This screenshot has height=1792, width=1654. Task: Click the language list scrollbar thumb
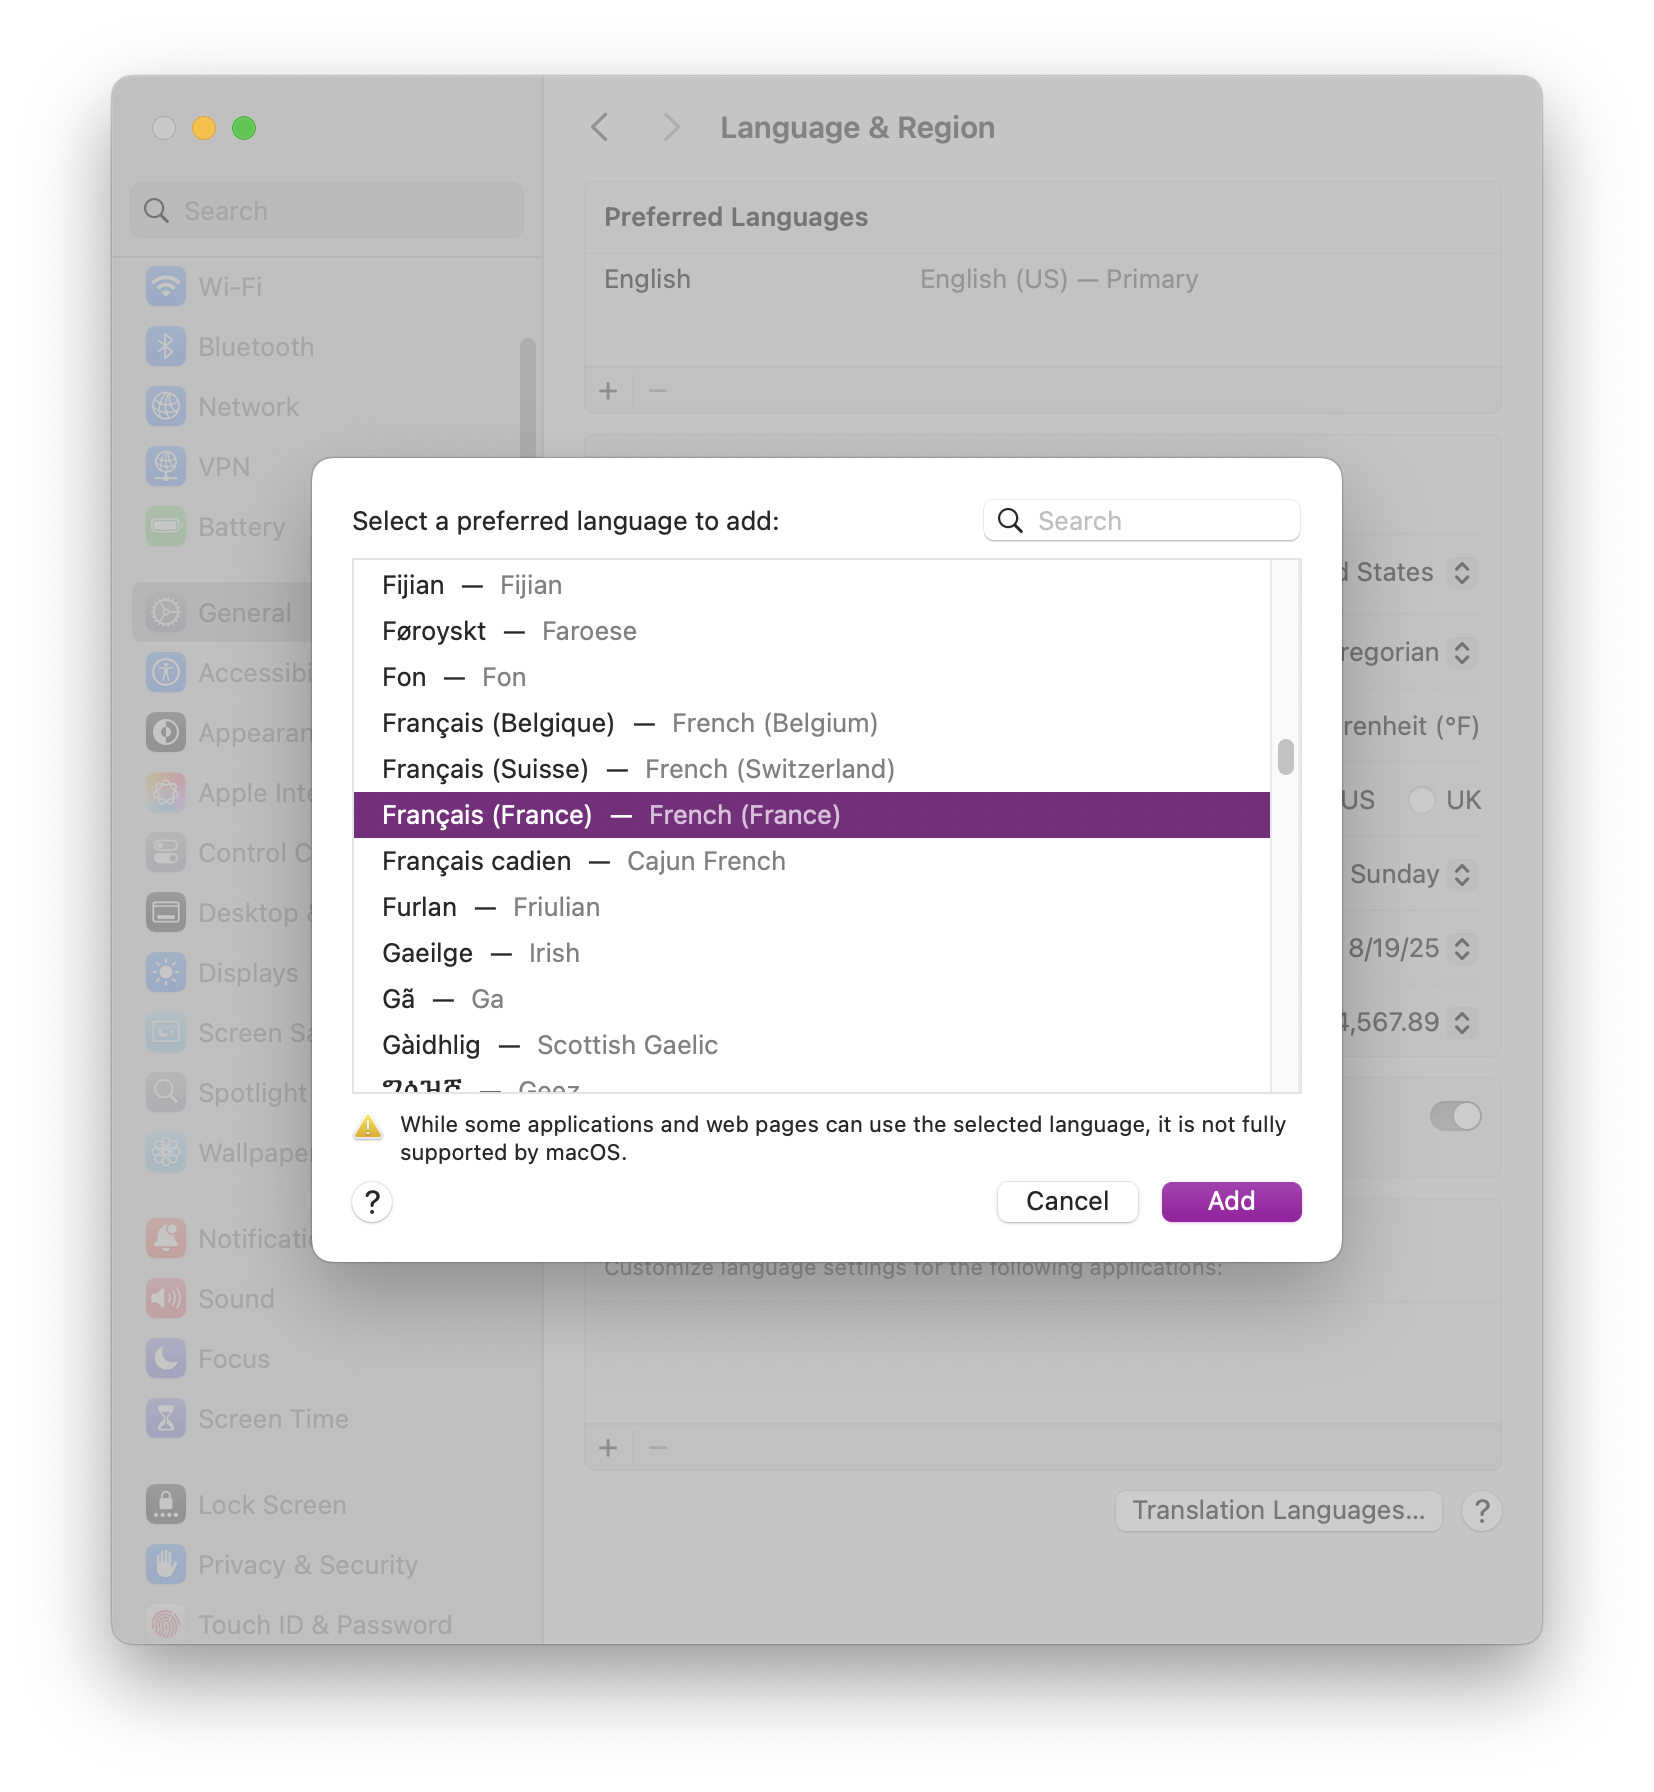pos(1286,757)
